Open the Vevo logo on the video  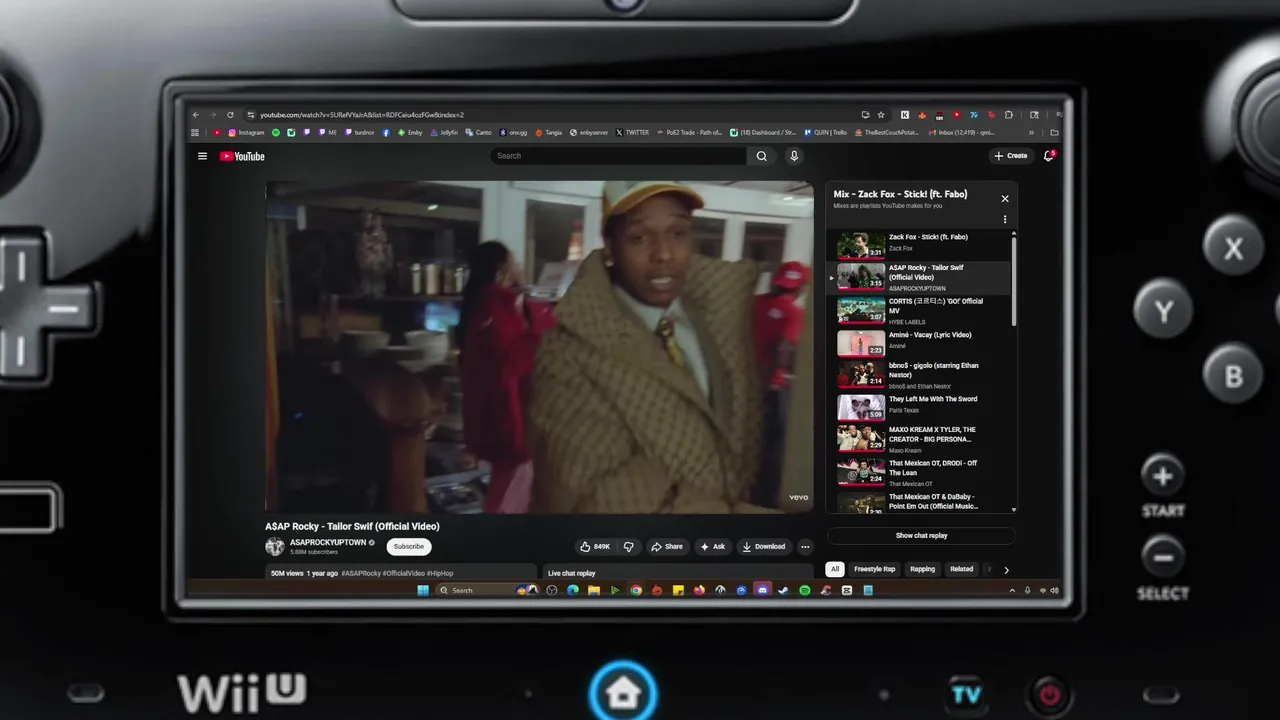pos(798,497)
